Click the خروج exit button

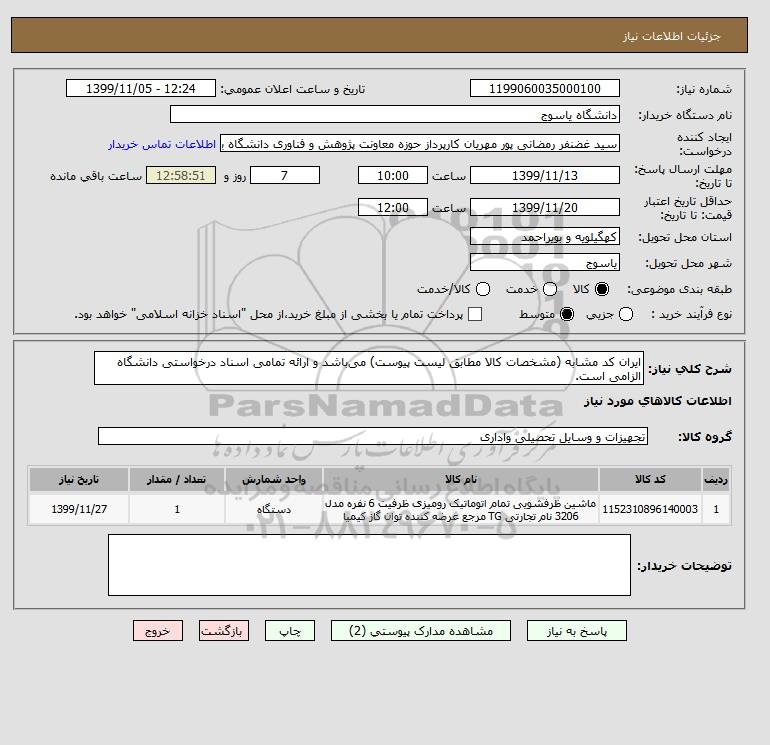158,631
